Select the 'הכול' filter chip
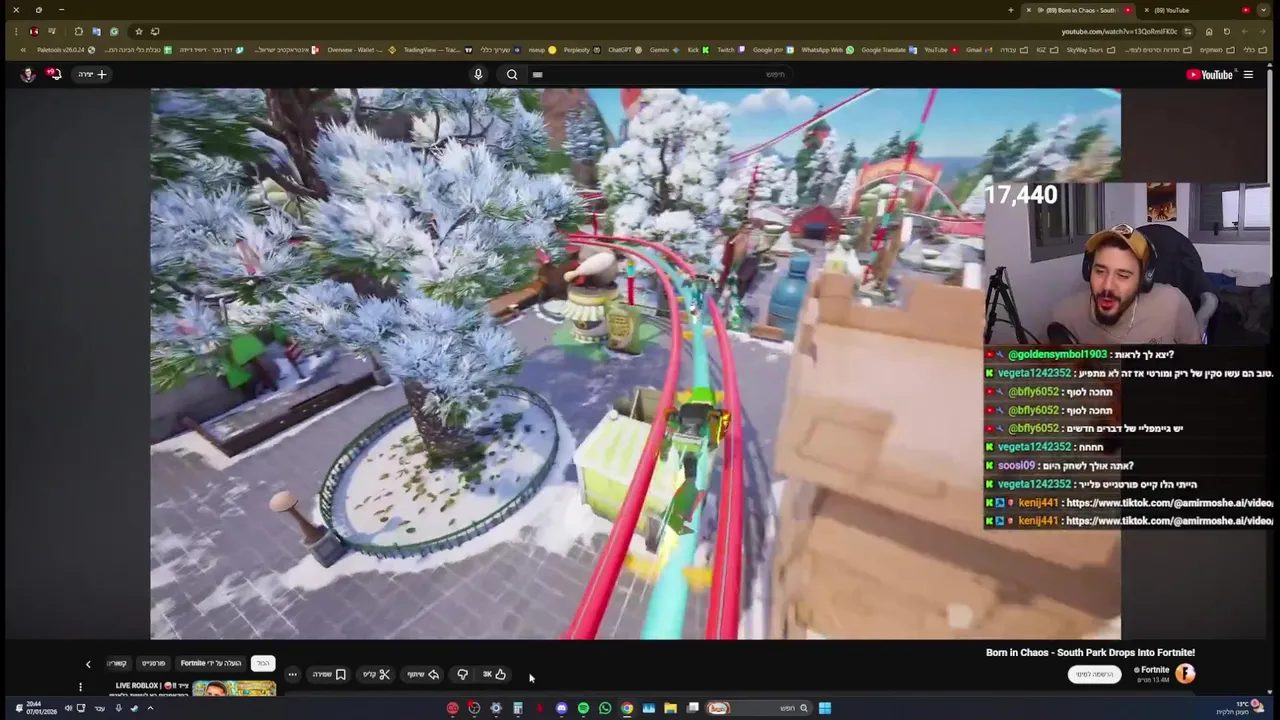The image size is (1280, 720). pyautogui.click(x=263, y=663)
